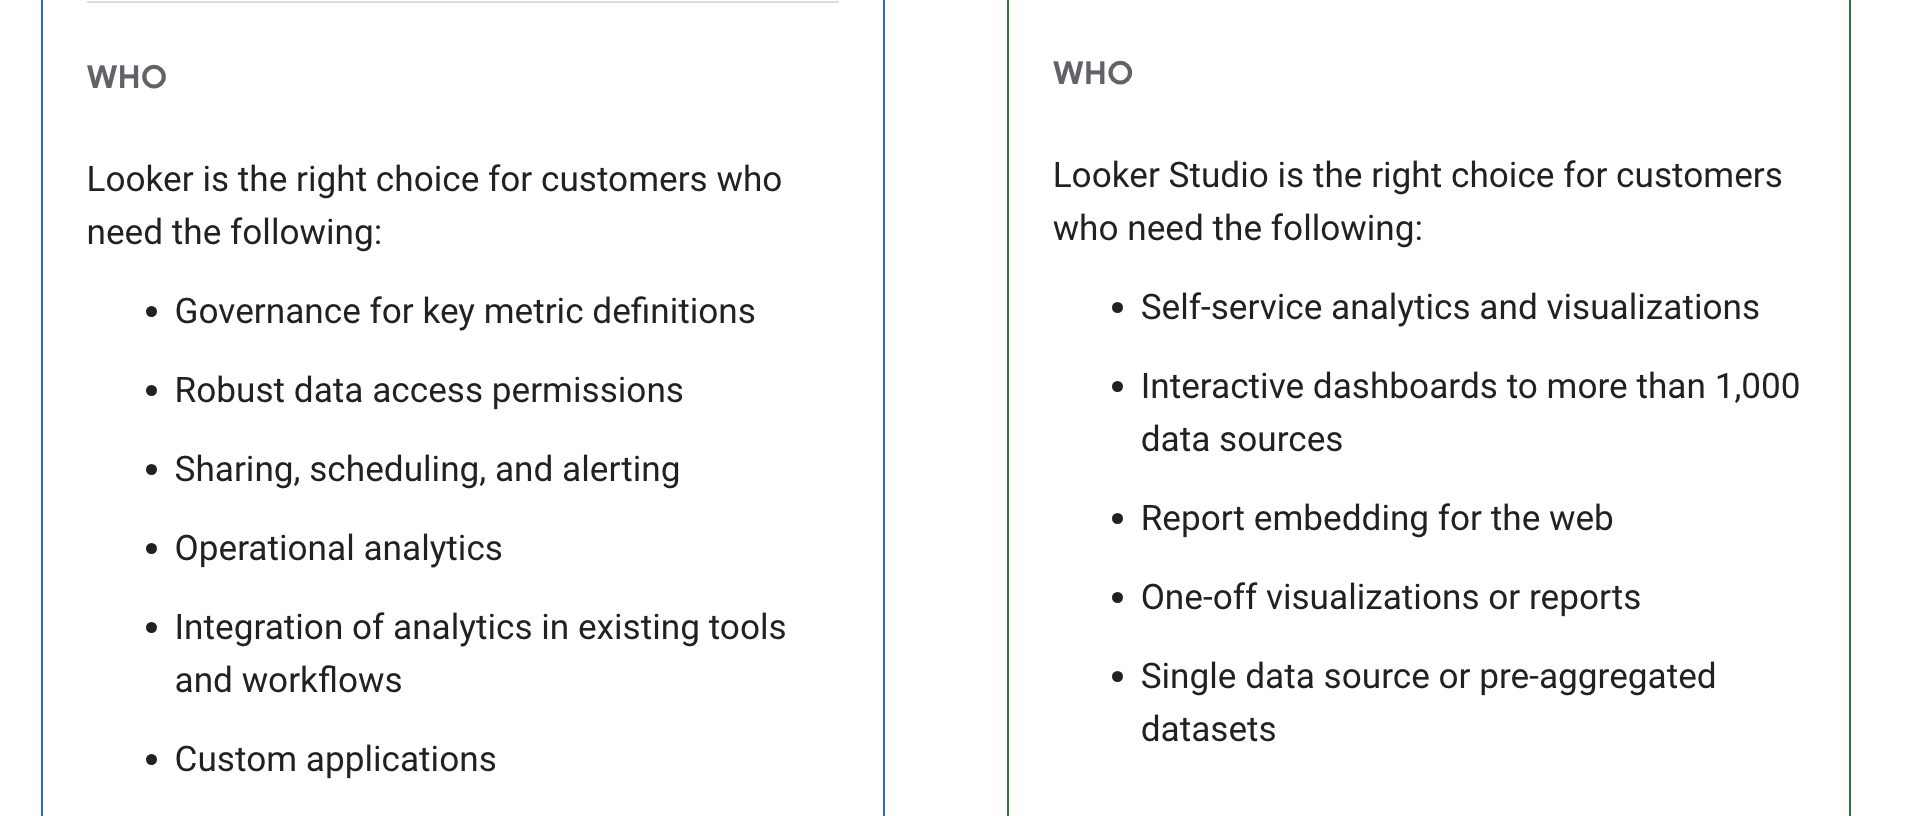Click "Single data source or pre-aggregated" text
This screenshot has width=1906, height=816.
(x=1427, y=676)
